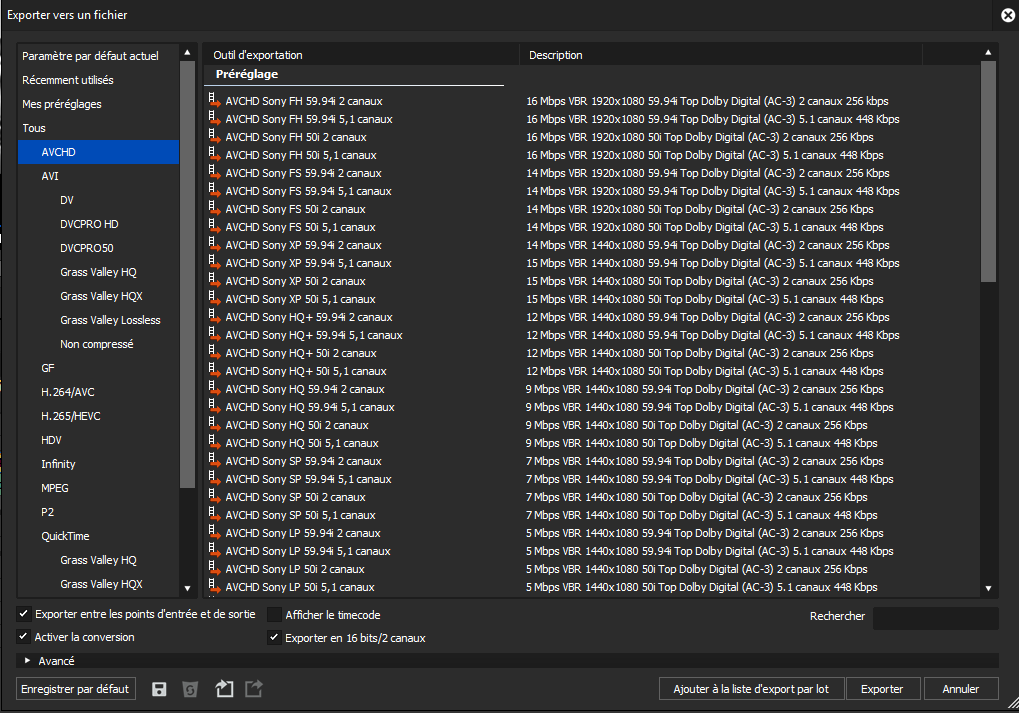Select Grass Valley HQX under QuickTime

pyautogui.click(x=98, y=584)
